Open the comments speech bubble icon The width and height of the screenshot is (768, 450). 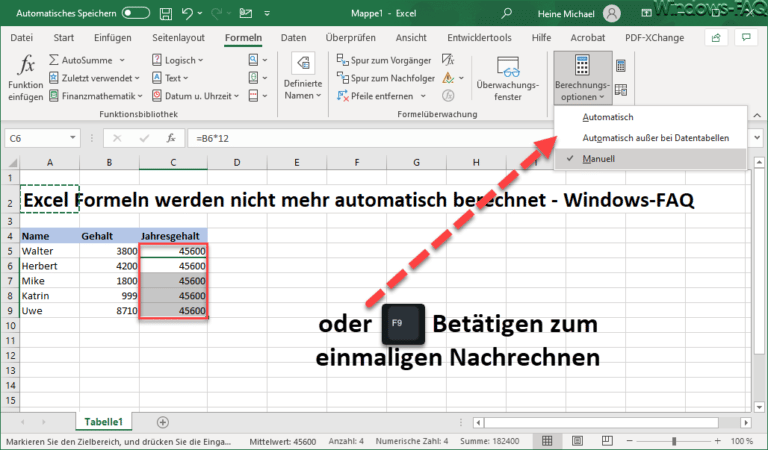point(746,38)
